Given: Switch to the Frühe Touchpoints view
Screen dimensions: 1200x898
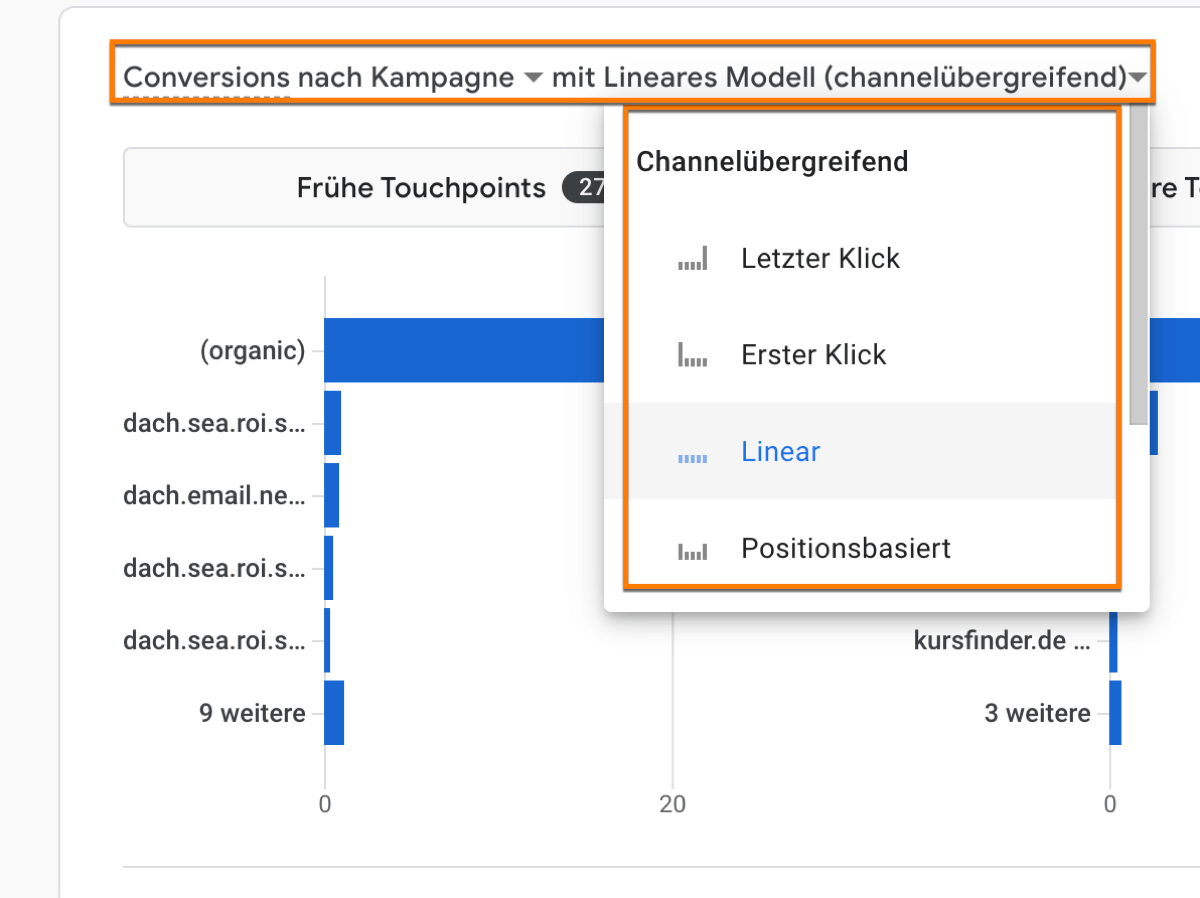Looking at the screenshot, I should coord(420,187).
